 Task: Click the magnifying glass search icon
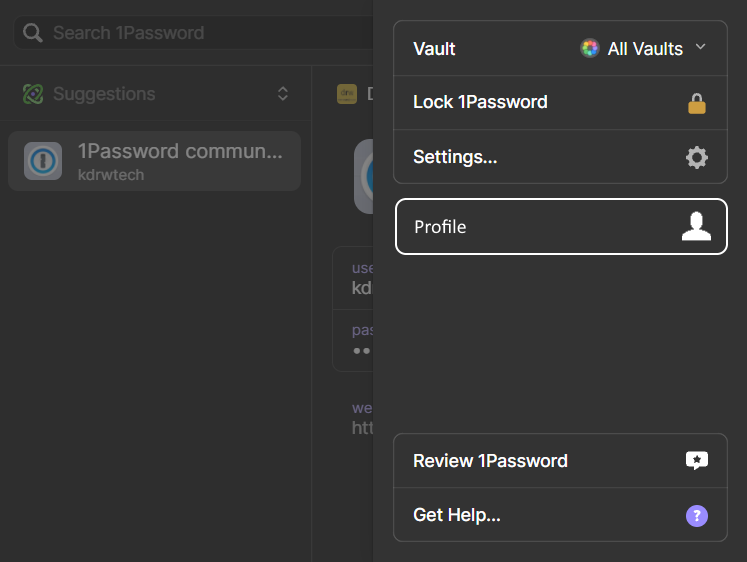coord(33,33)
